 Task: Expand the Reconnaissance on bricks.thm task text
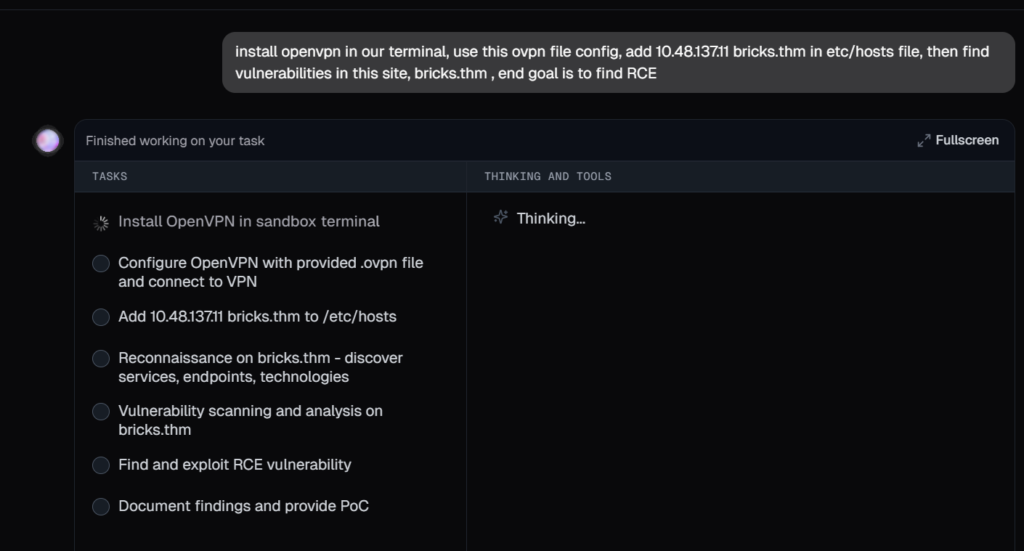coord(260,367)
